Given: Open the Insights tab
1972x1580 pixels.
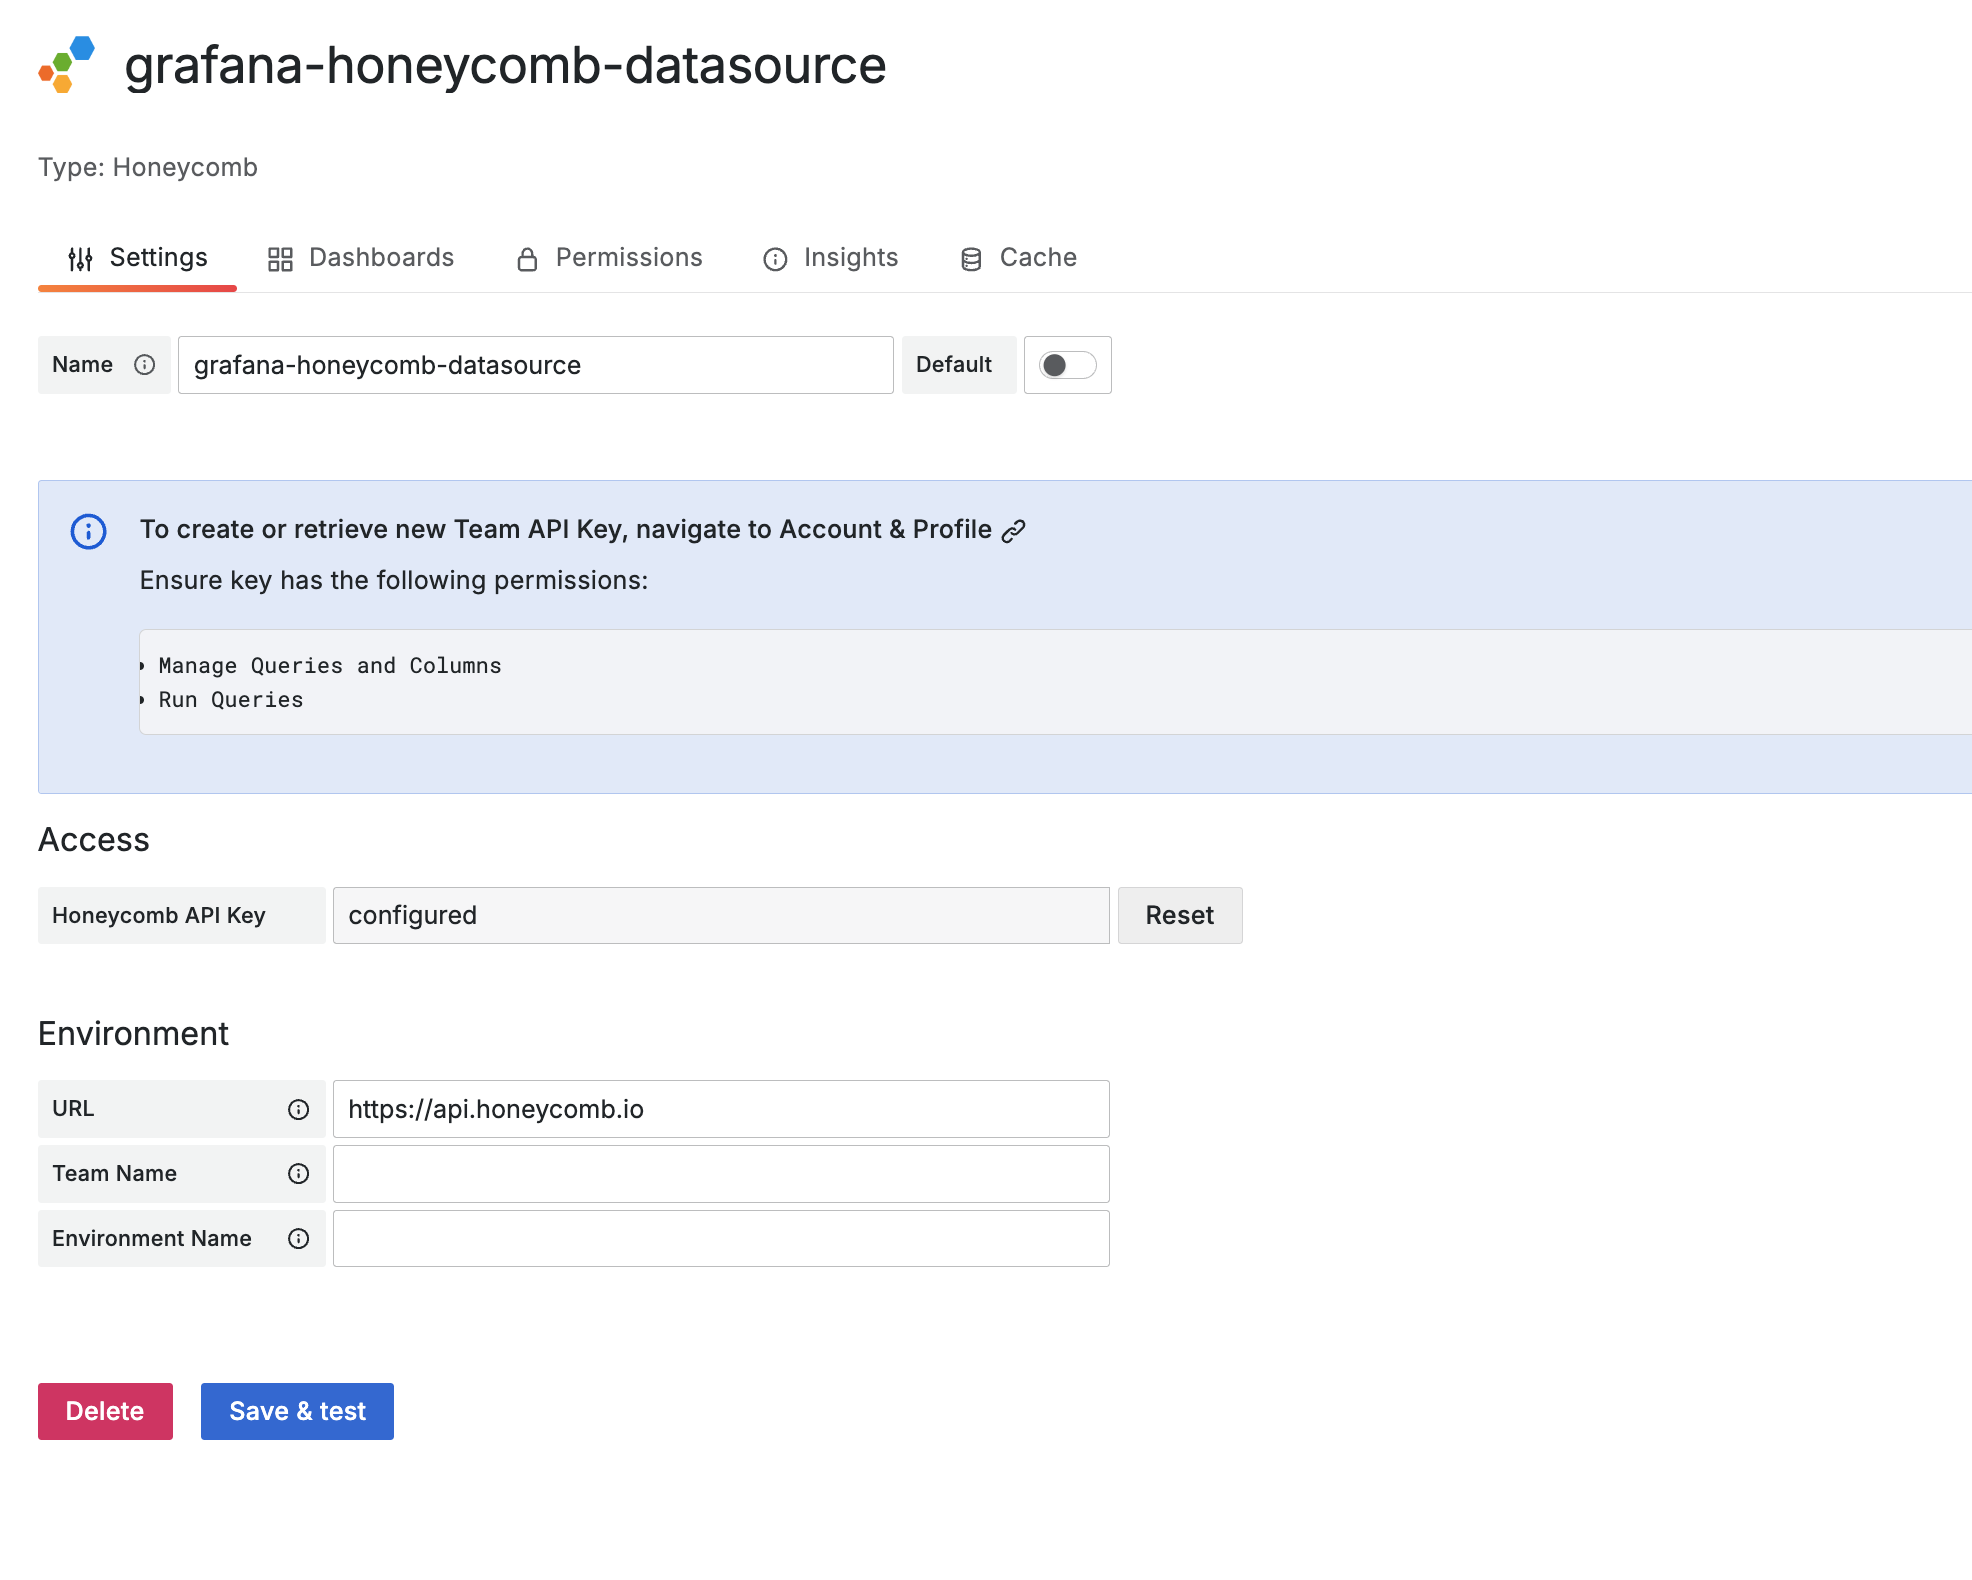Looking at the screenshot, I should click(830, 258).
